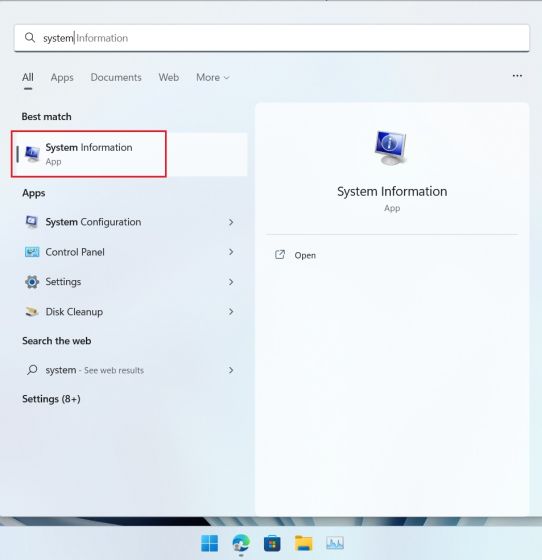Screen dimensions: 542x560
Task: Open the More filter dropdown
Action: [212, 78]
